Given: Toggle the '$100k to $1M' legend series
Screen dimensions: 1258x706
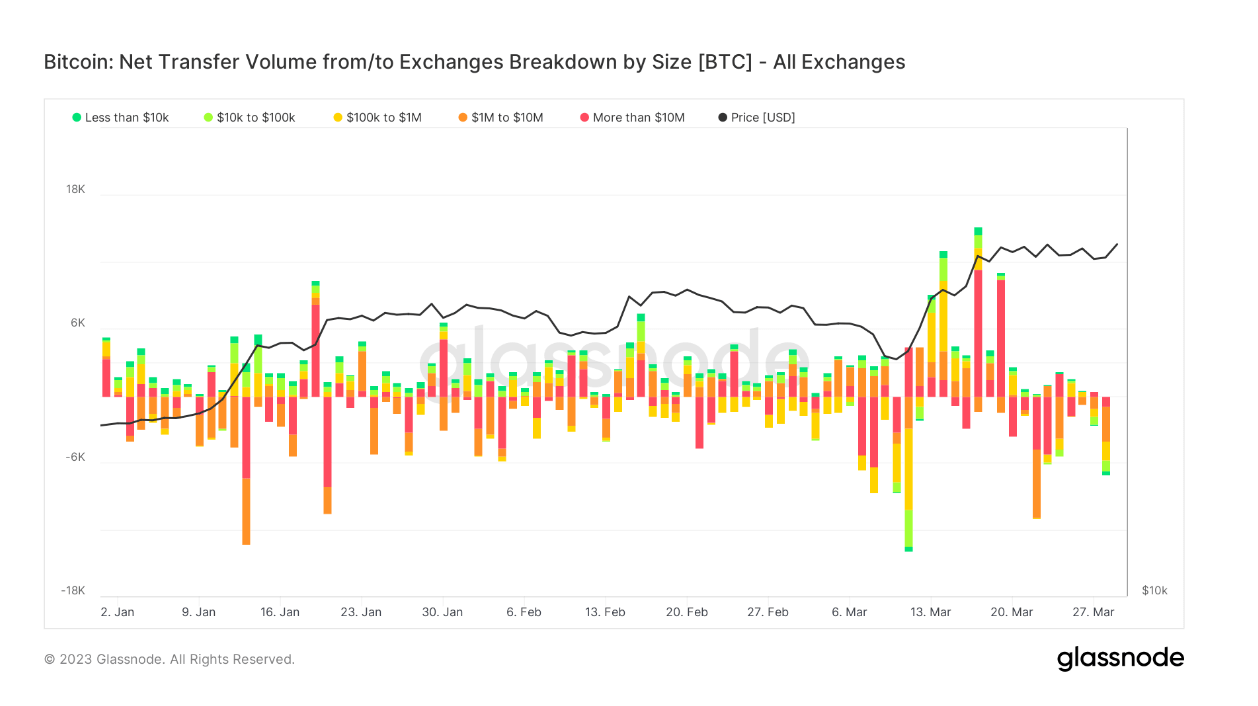Looking at the screenshot, I should tap(383, 117).
